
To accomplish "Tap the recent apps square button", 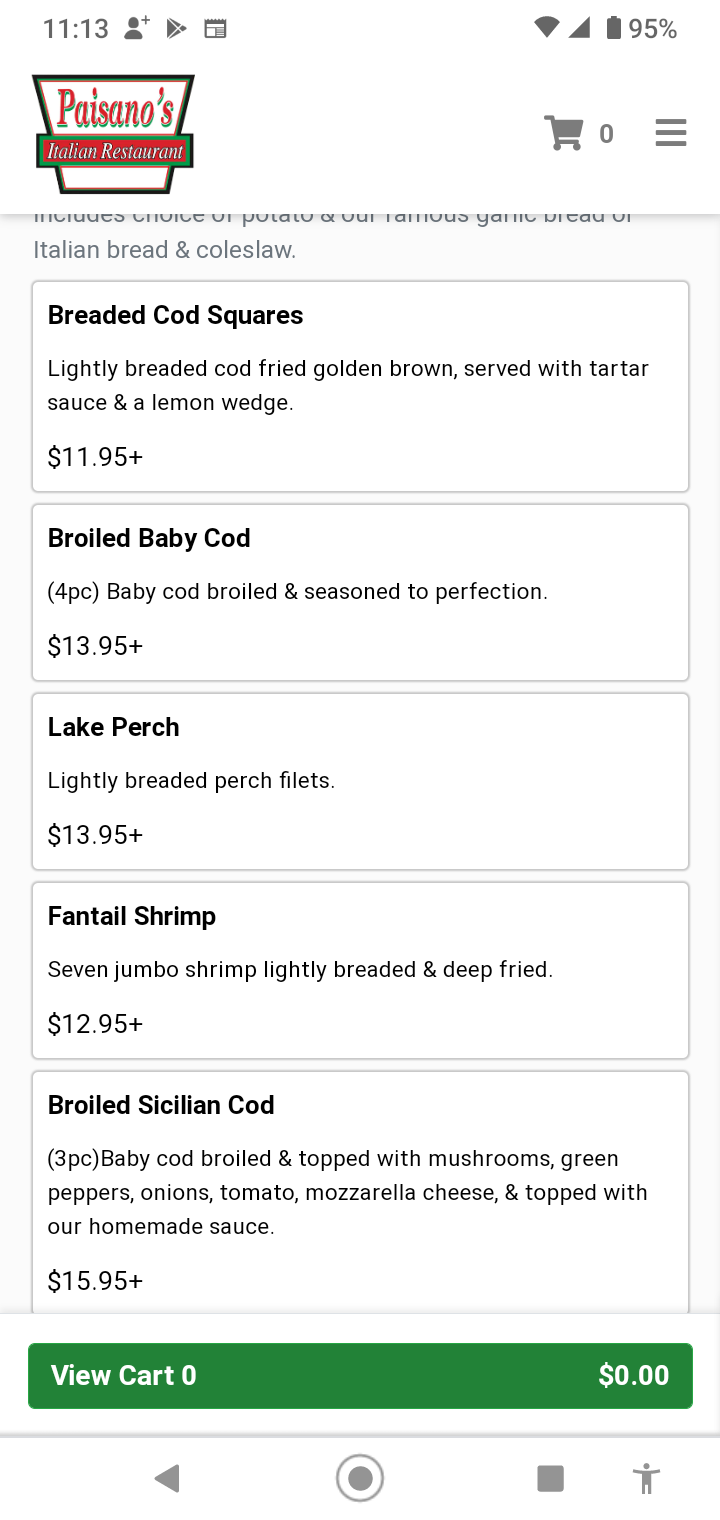I will 550,1478.
